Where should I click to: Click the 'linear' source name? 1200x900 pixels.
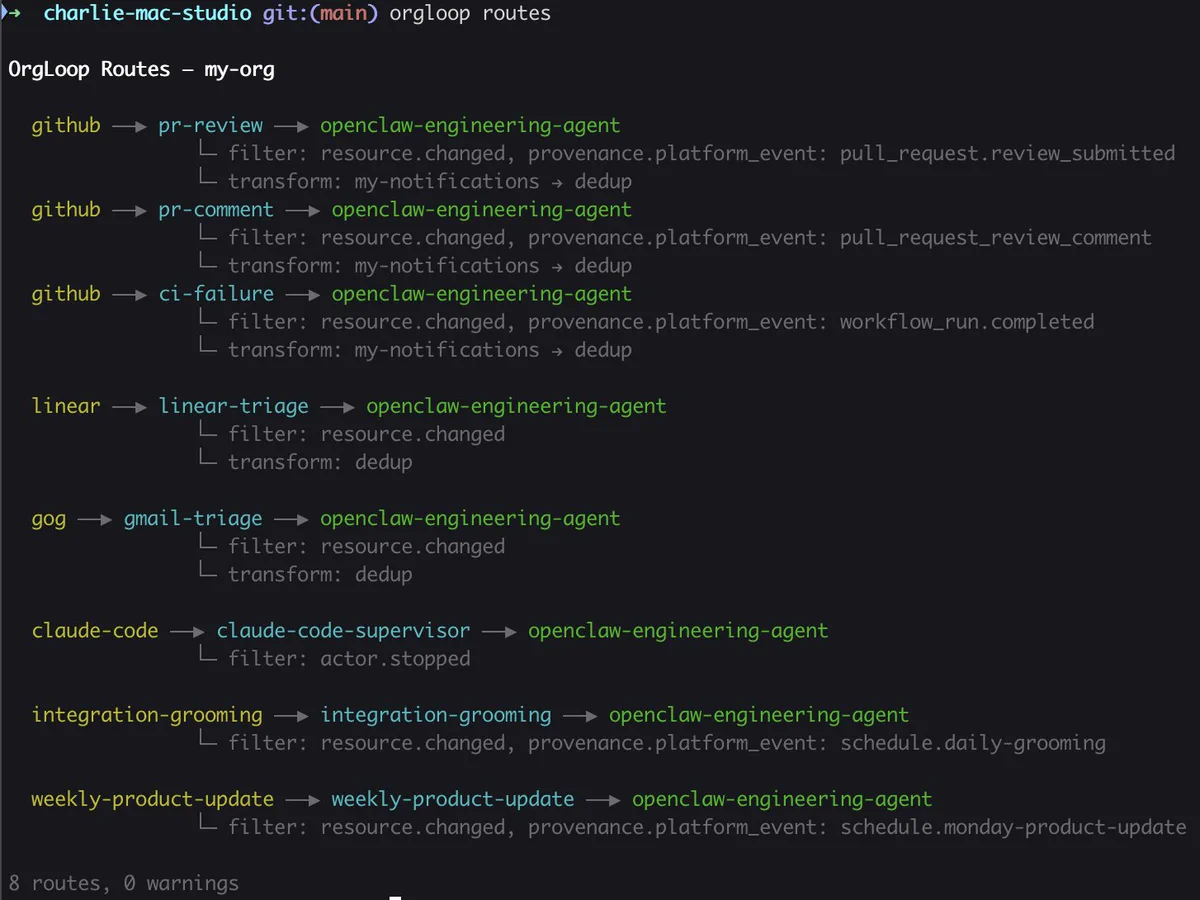click(66, 406)
